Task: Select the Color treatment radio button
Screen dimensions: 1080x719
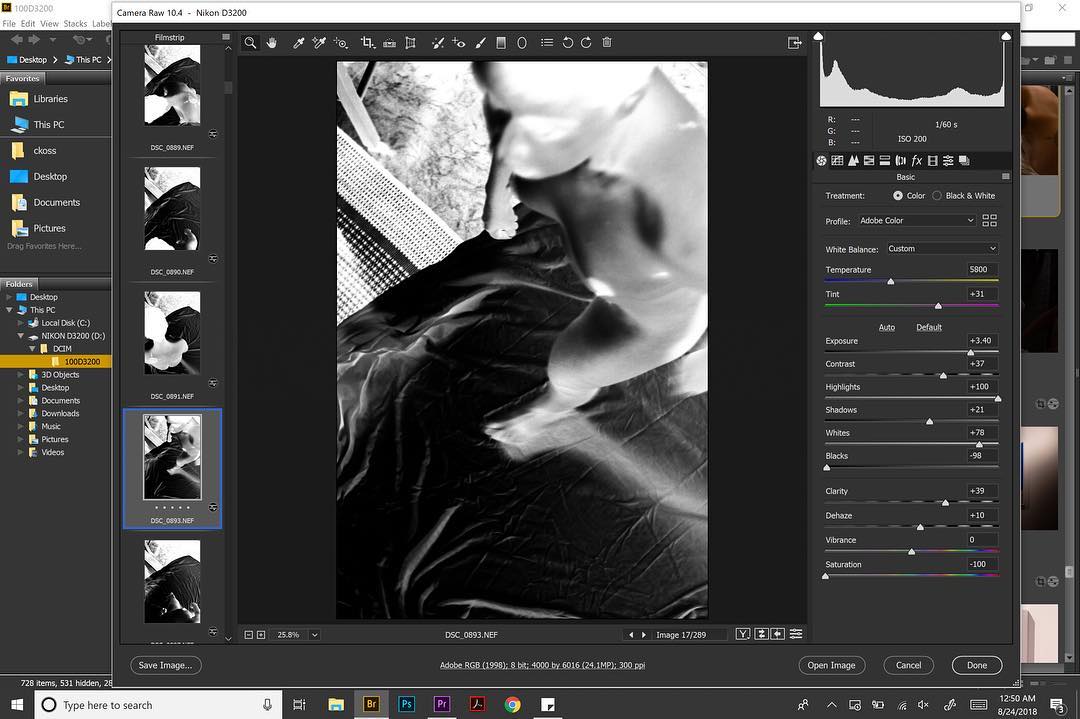Action: (897, 196)
